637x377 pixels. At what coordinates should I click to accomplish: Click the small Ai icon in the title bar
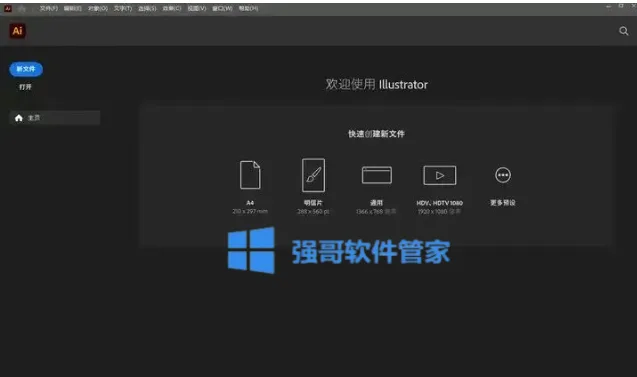(x=8, y=8)
